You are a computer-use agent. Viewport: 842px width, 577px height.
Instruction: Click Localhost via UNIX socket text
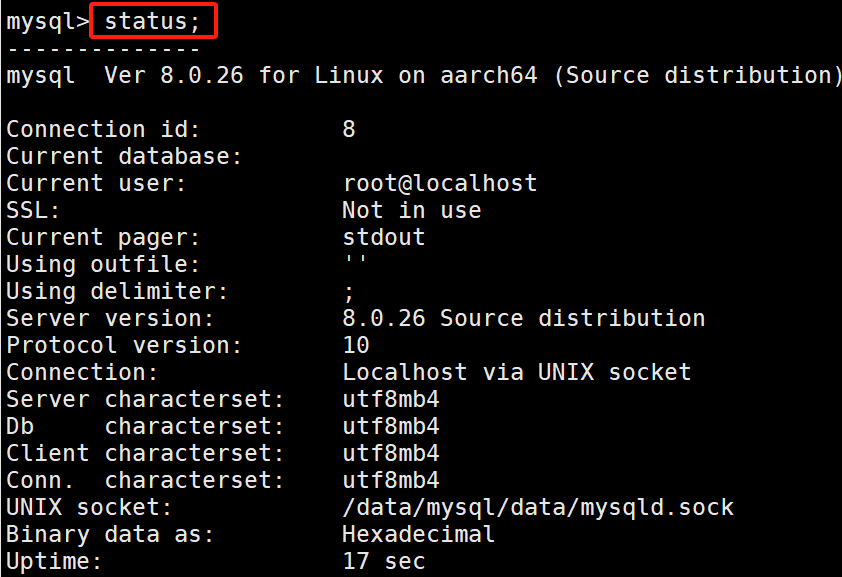[517, 372]
